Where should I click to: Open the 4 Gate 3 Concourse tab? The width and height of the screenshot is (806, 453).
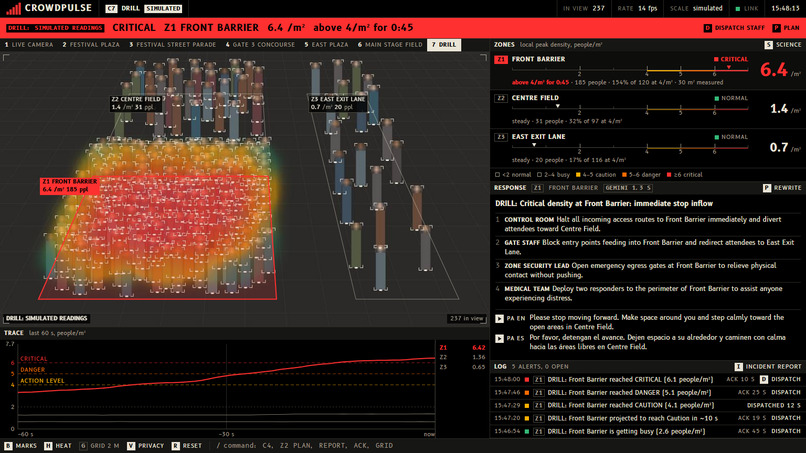coord(261,45)
